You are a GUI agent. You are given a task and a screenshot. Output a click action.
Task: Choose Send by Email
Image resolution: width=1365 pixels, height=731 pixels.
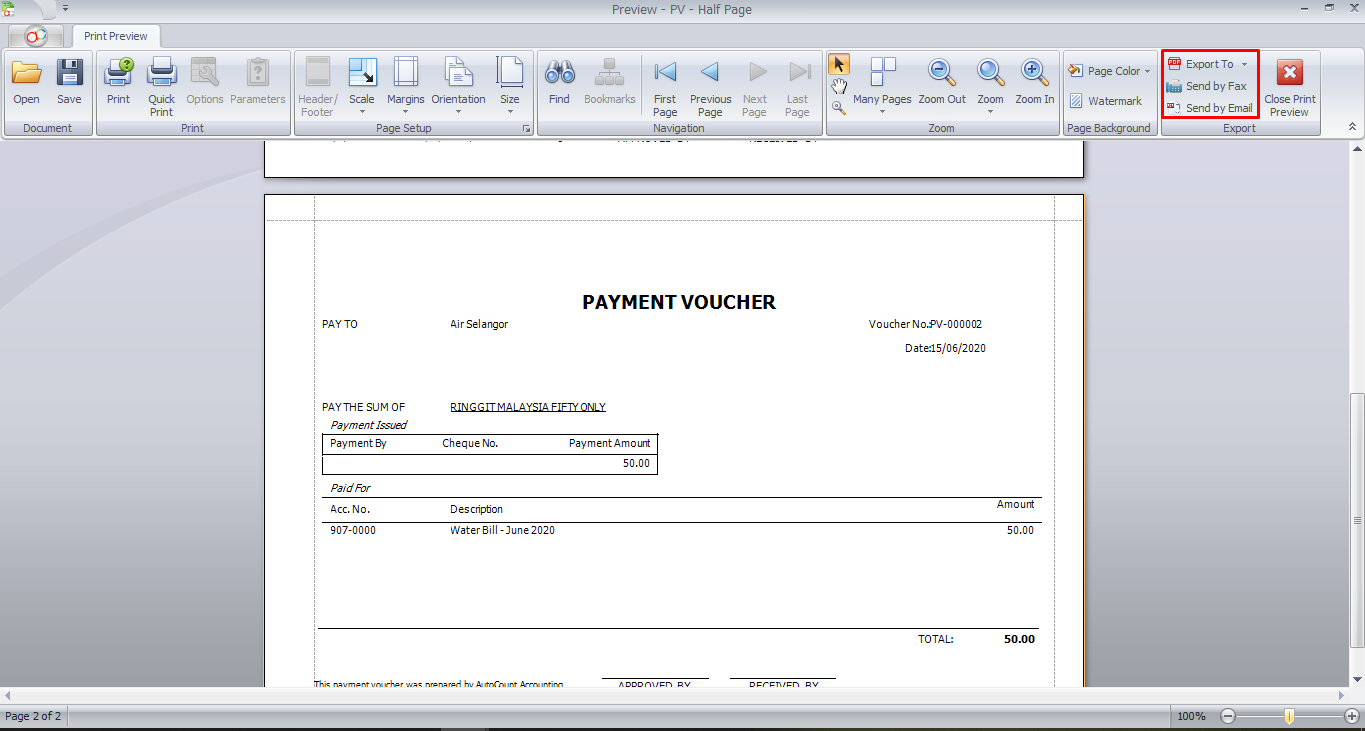click(x=1209, y=108)
